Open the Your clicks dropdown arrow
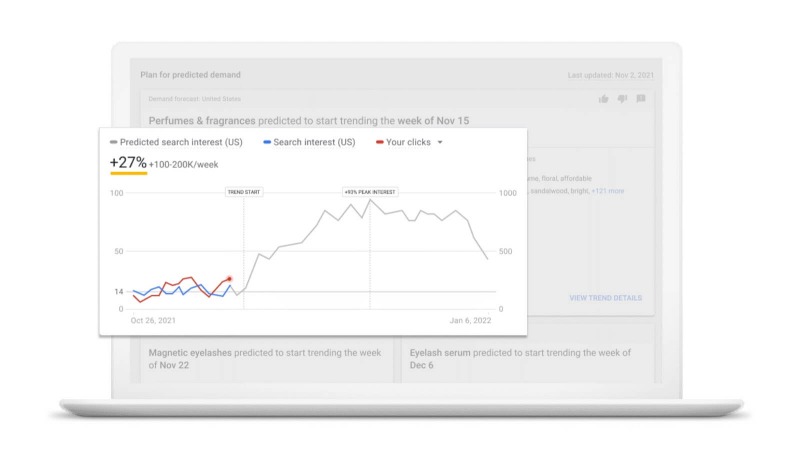This screenshot has height=450, width=800. tap(440, 142)
